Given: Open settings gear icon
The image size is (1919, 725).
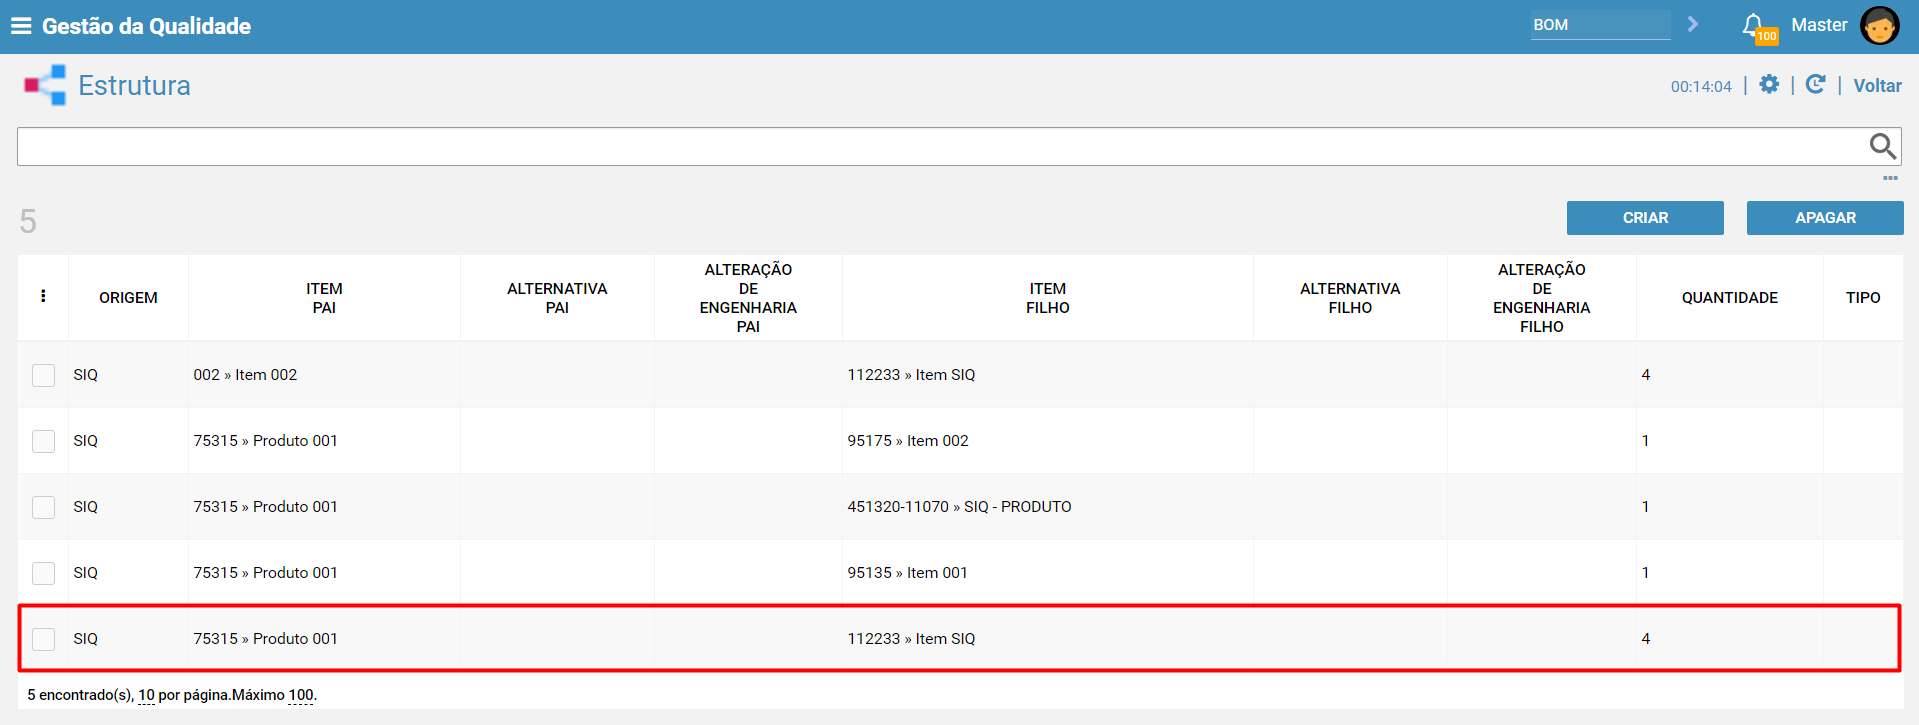Looking at the screenshot, I should [x=1769, y=85].
